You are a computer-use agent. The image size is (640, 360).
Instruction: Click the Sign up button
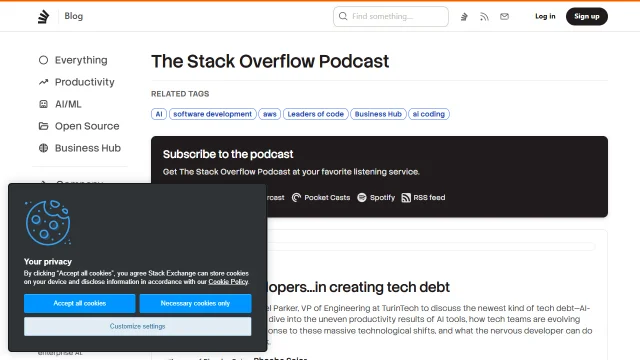pos(587,16)
